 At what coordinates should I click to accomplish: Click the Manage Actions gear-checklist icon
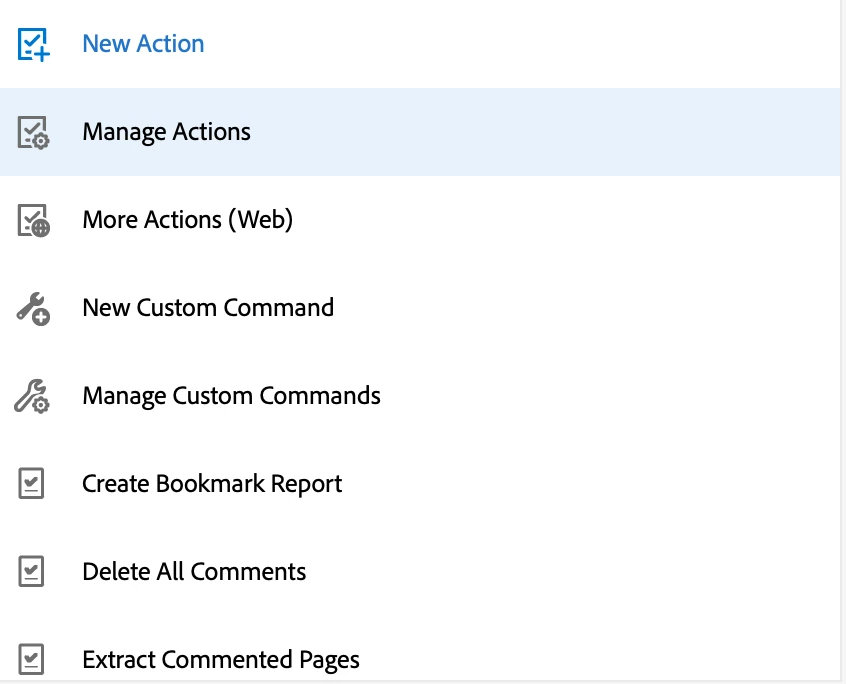tap(33, 132)
